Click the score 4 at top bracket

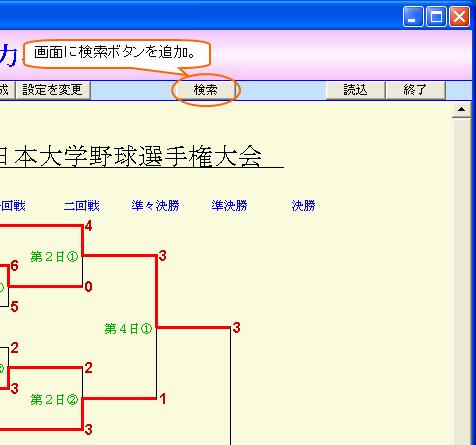(x=88, y=226)
